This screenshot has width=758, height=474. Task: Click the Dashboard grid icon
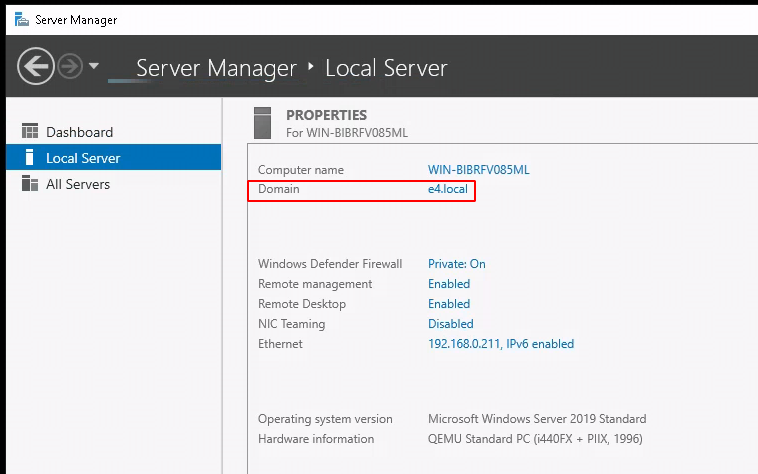(x=30, y=131)
